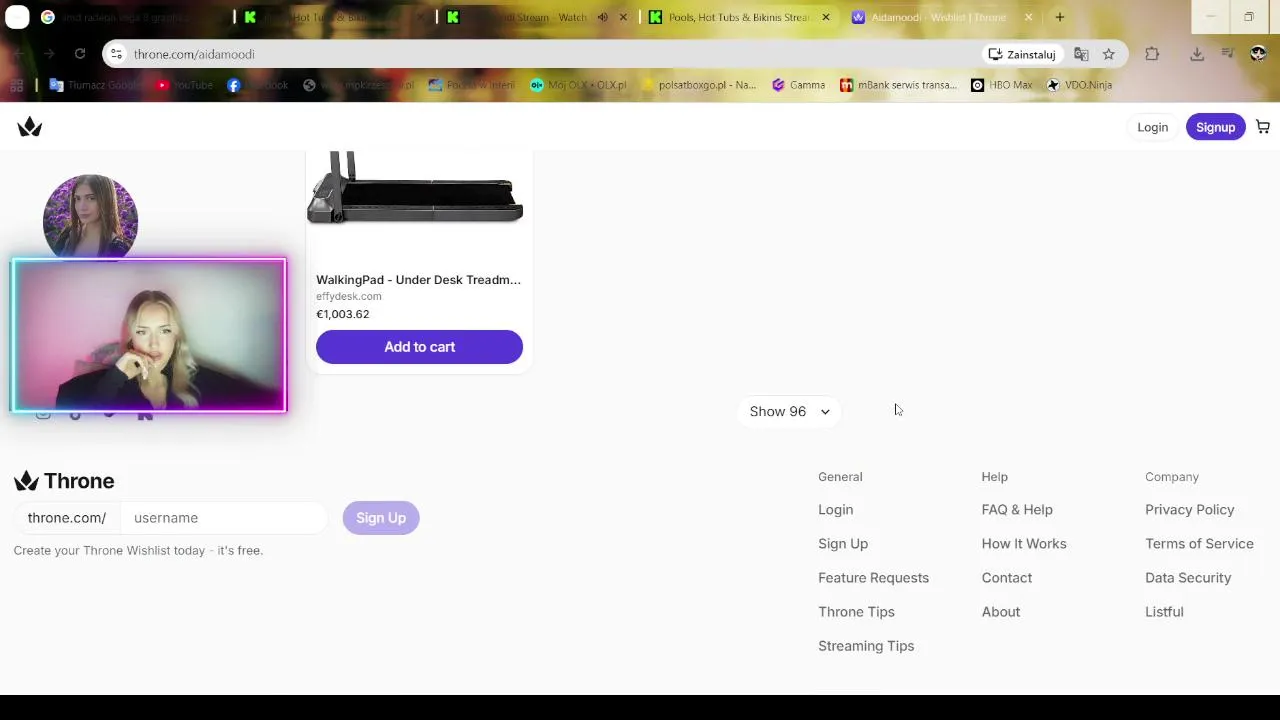Open the Data Security link
Screen dimensions: 1280x720
point(1188,578)
